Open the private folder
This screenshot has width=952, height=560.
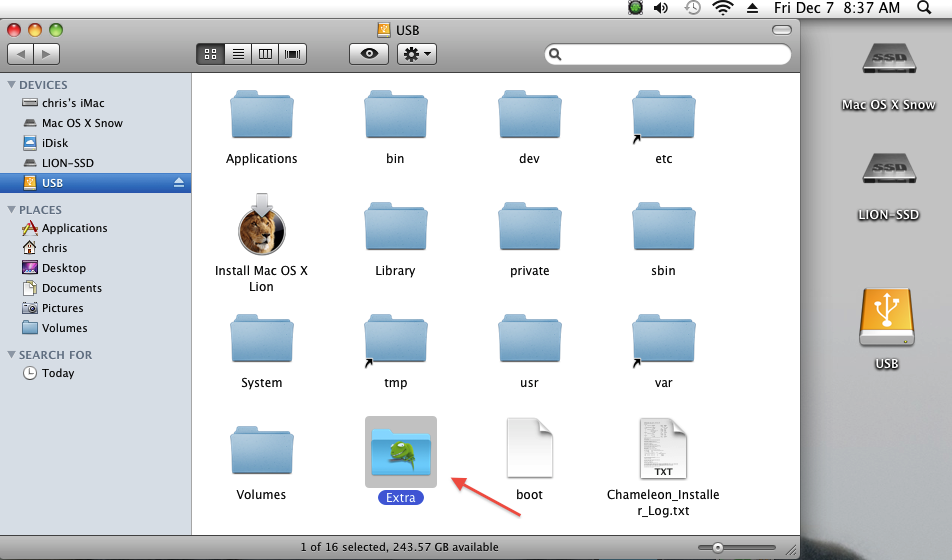click(x=529, y=227)
